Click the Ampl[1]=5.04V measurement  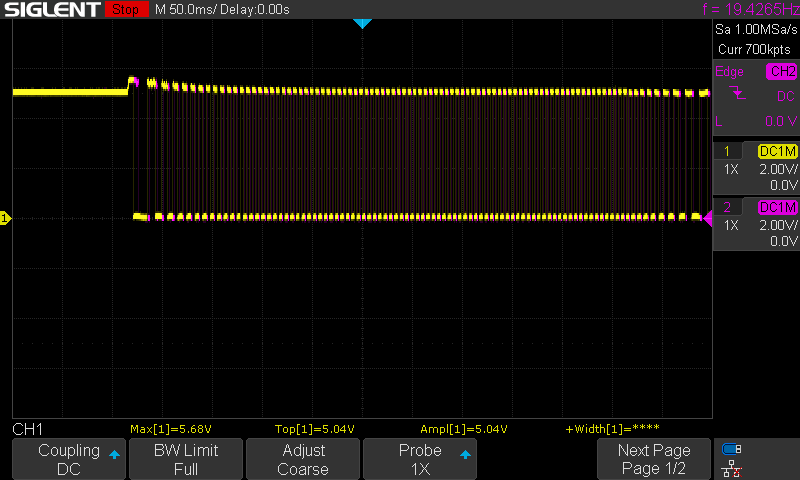[x=463, y=429]
